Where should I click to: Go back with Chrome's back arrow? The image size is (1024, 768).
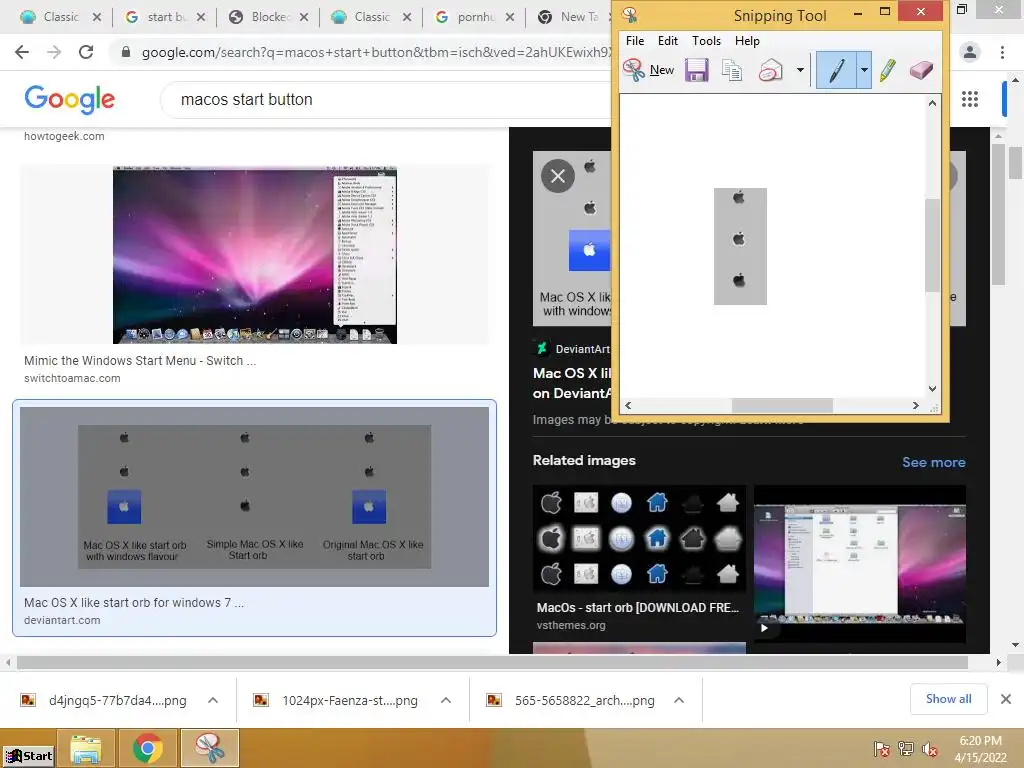22,52
